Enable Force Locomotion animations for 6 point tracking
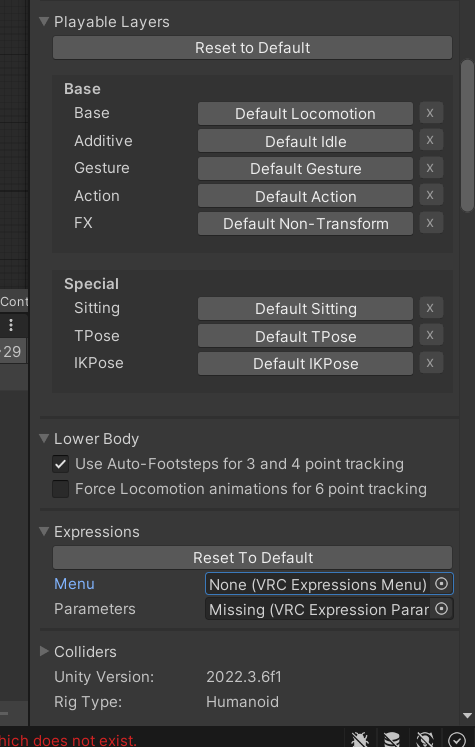 click(x=61, y=489)
